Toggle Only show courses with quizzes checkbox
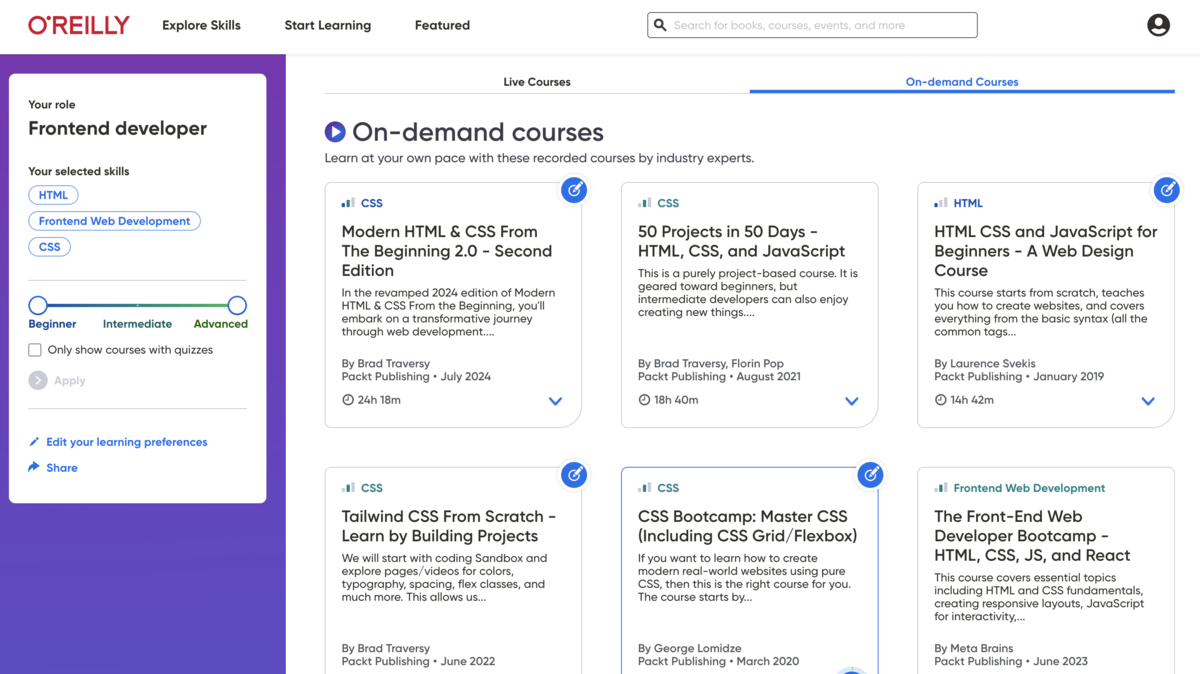 (35, 350)
